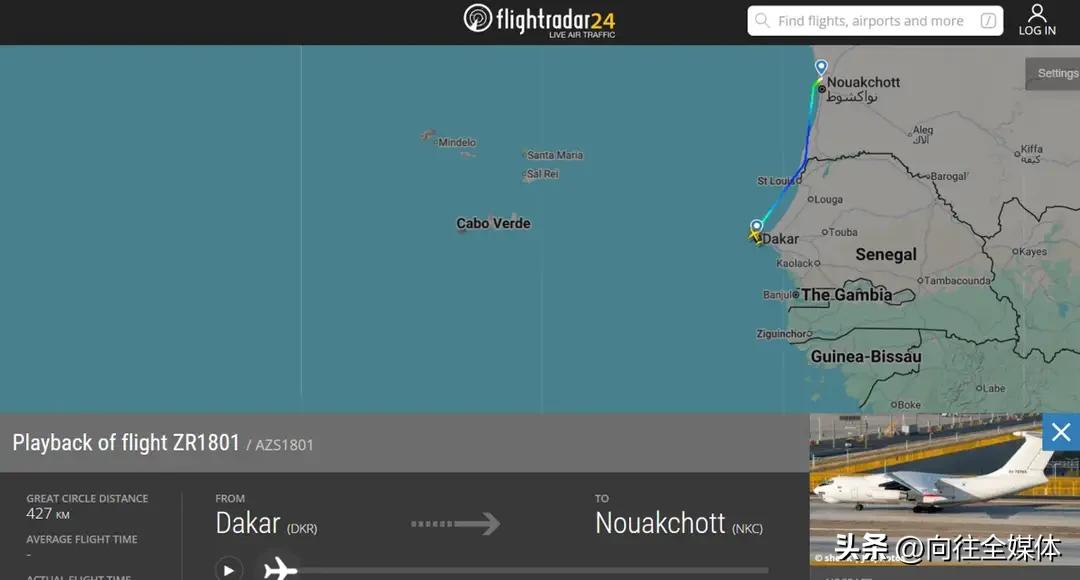The image size is (1080, 580).
Task: Click the Dakar (DKR) origin airport link
Action: coord(266,524)
